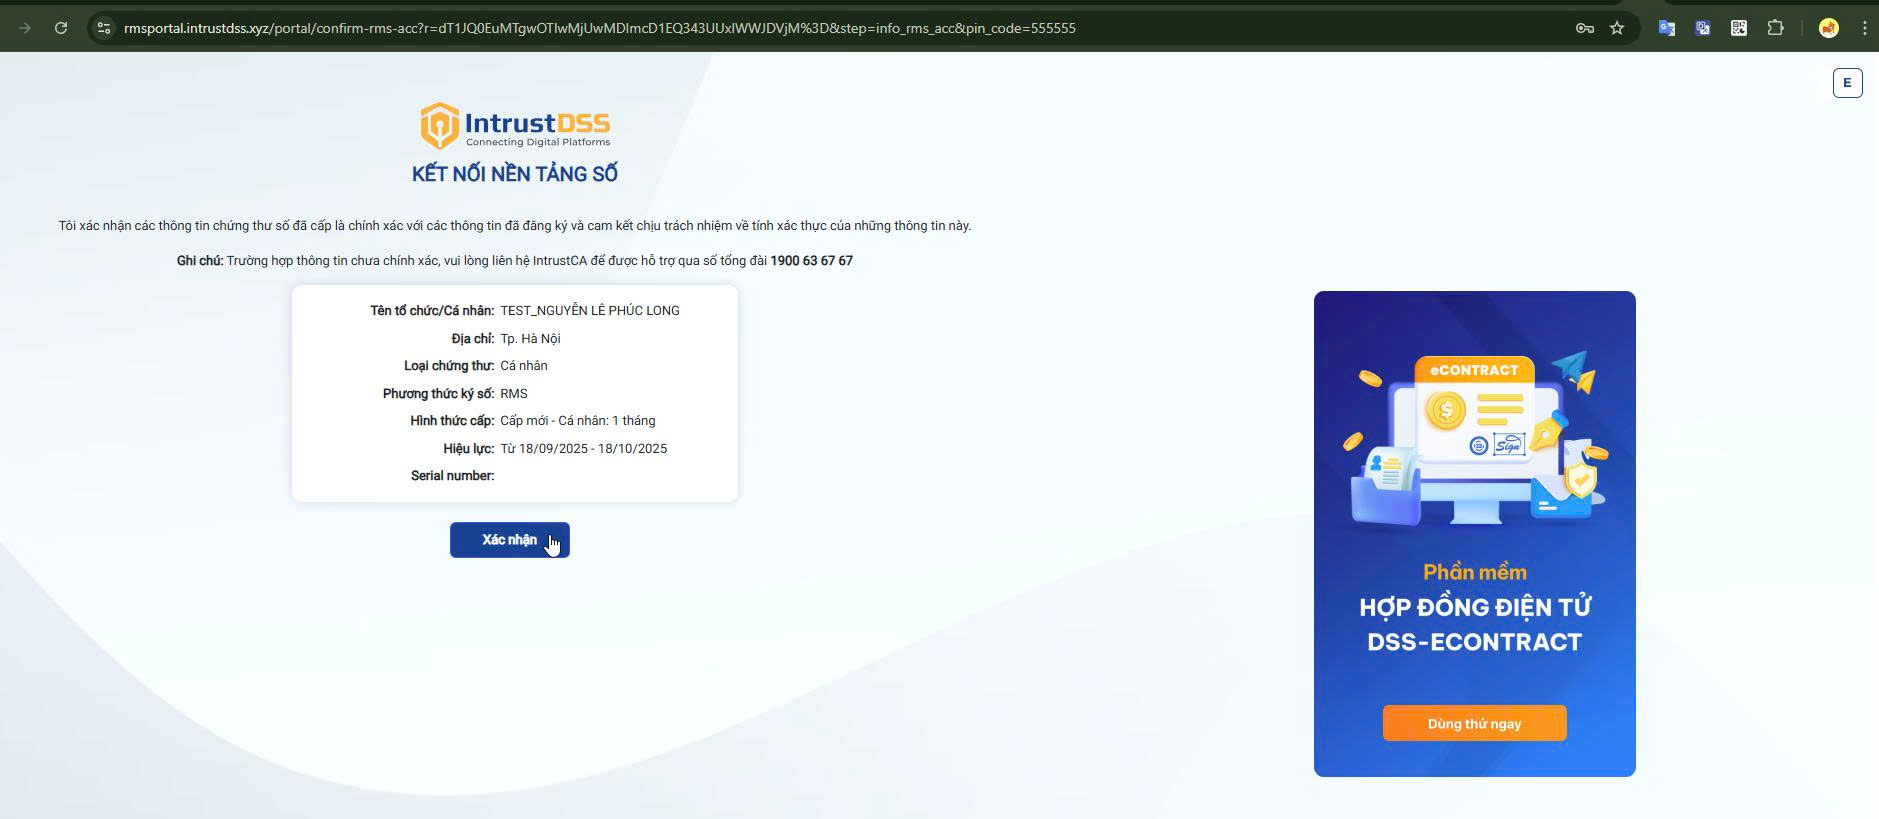Click the certificate type value Cá nhân
Image resolution: width=1879 pixels, height=819 pixels.
524,366
